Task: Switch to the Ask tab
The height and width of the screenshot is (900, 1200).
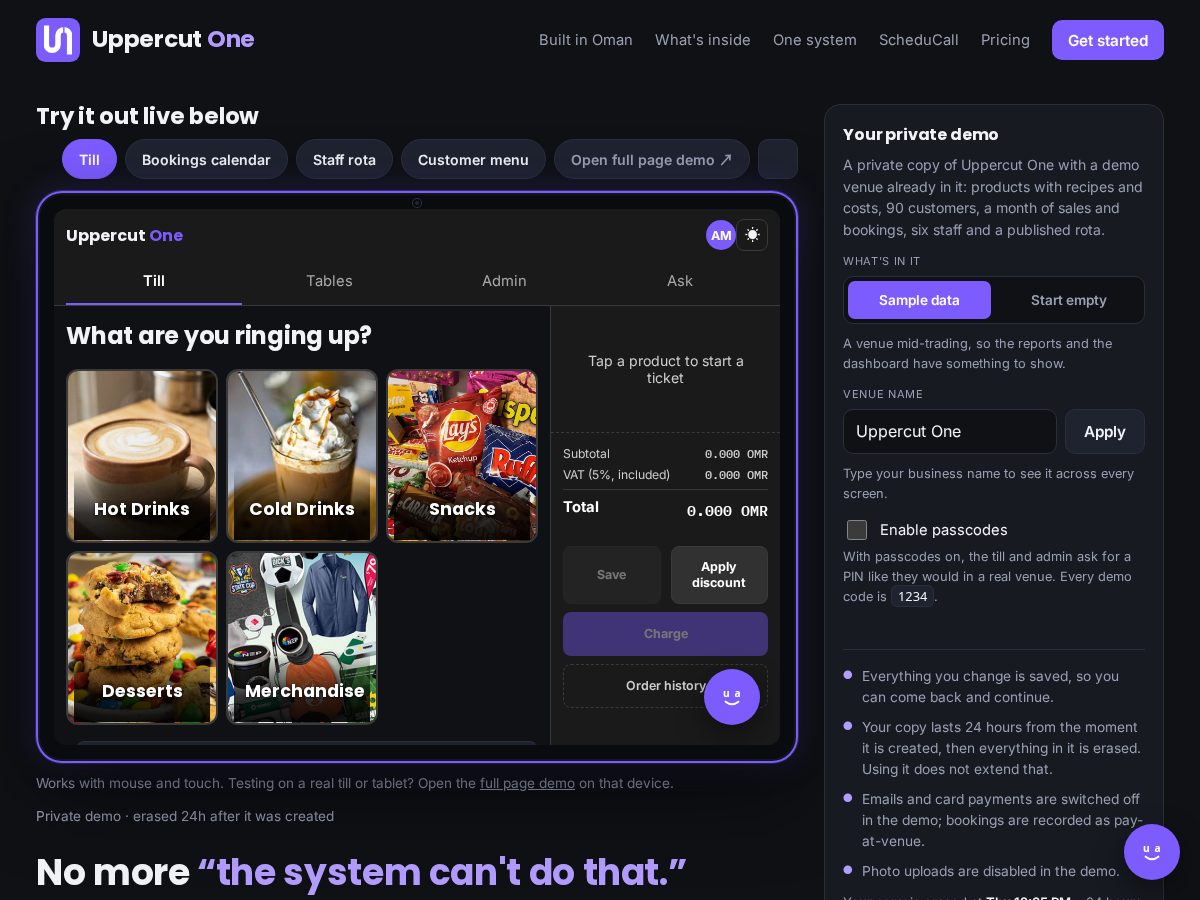Action: (x=680, y=281)
